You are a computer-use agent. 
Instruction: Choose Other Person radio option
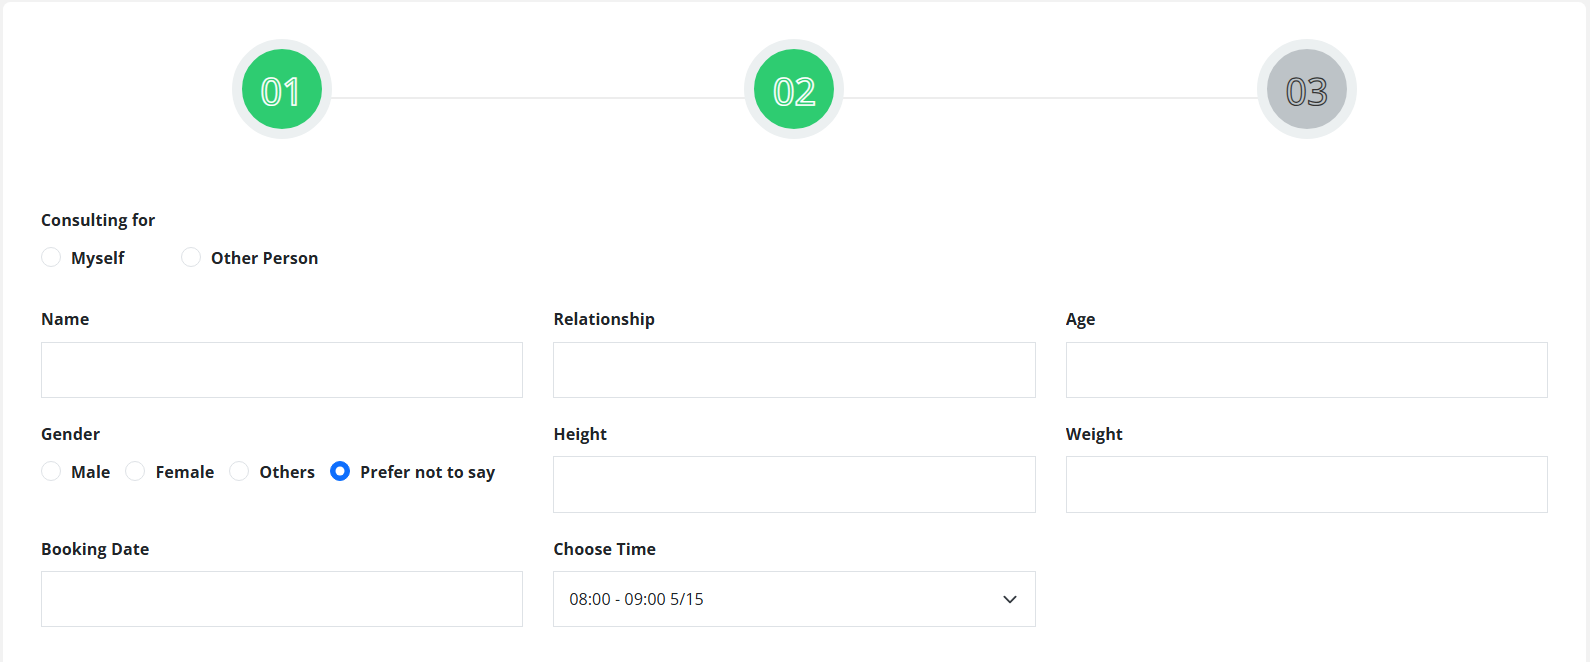[x=191, y=258]
